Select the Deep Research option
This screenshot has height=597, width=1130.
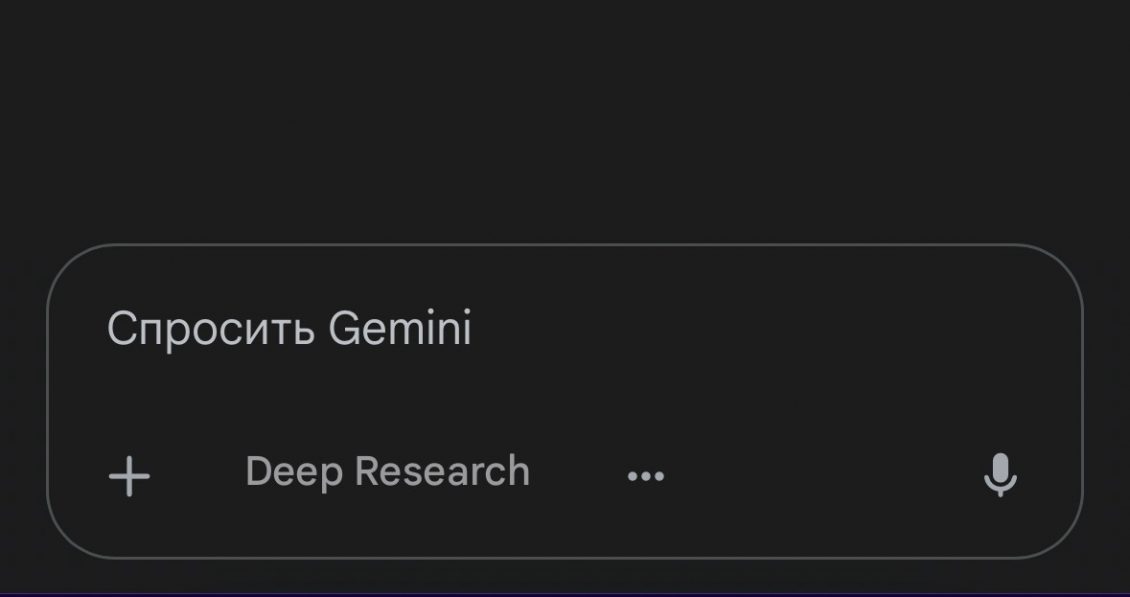point(387,472)
